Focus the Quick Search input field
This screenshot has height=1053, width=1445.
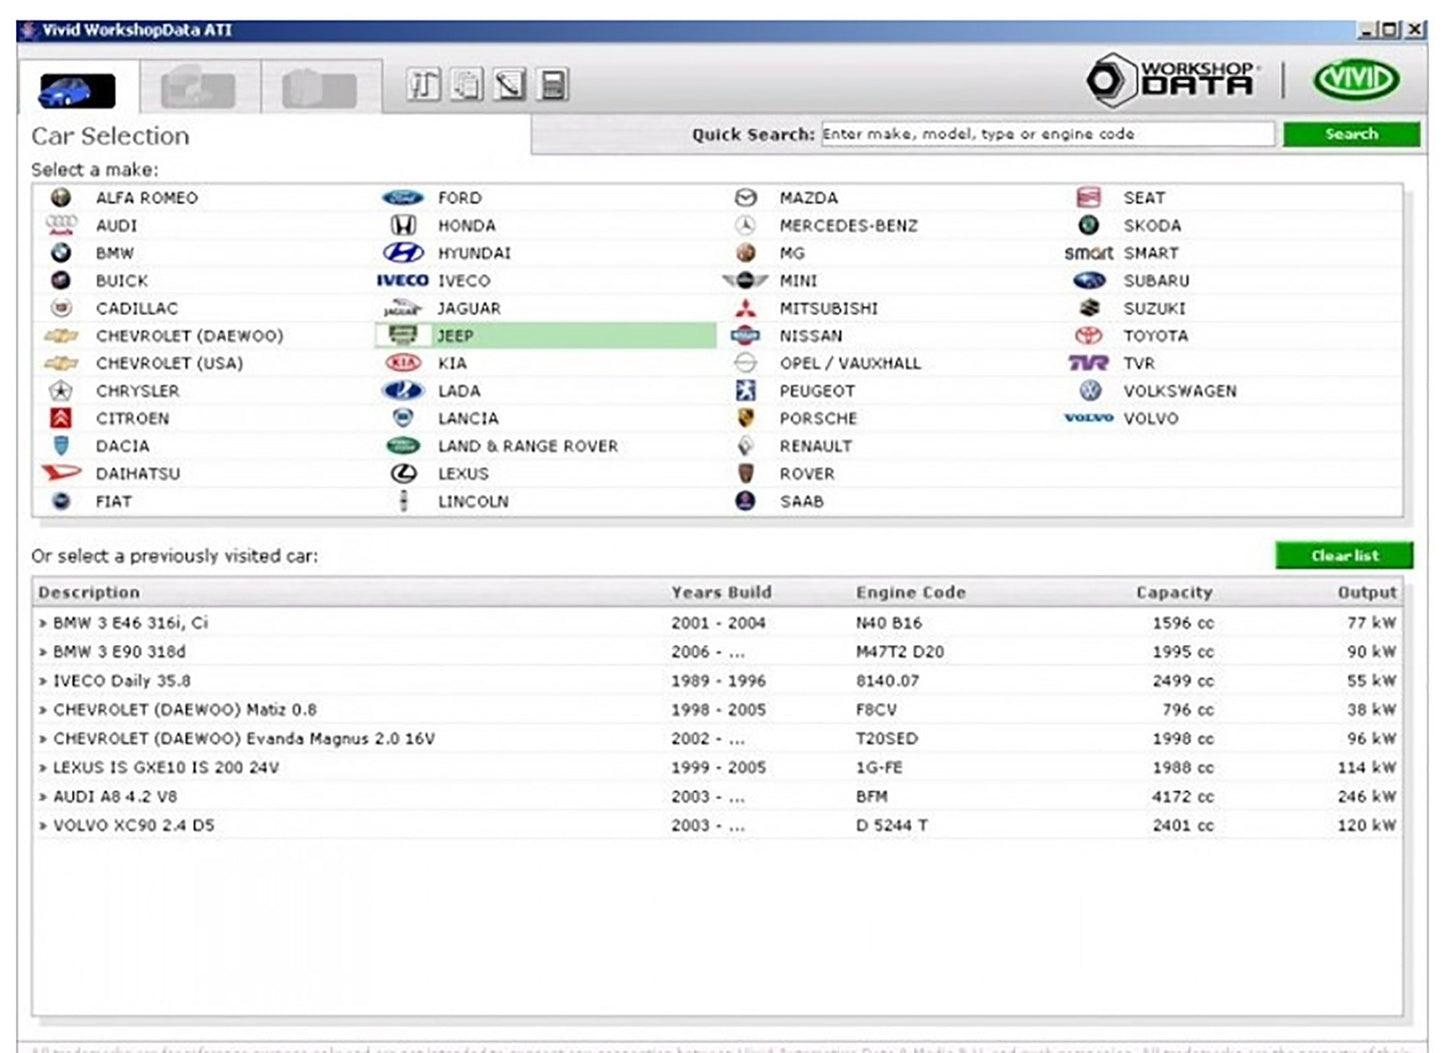tap(1046, 134)
